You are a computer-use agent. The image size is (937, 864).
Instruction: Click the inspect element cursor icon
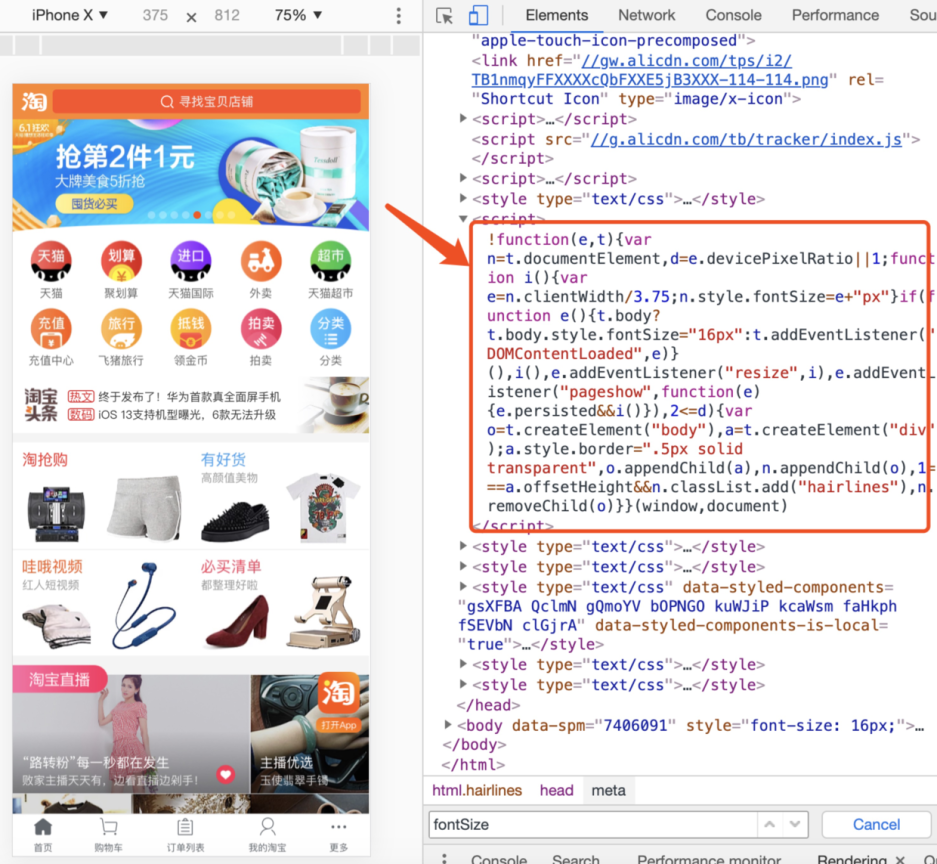pos(444,16)
